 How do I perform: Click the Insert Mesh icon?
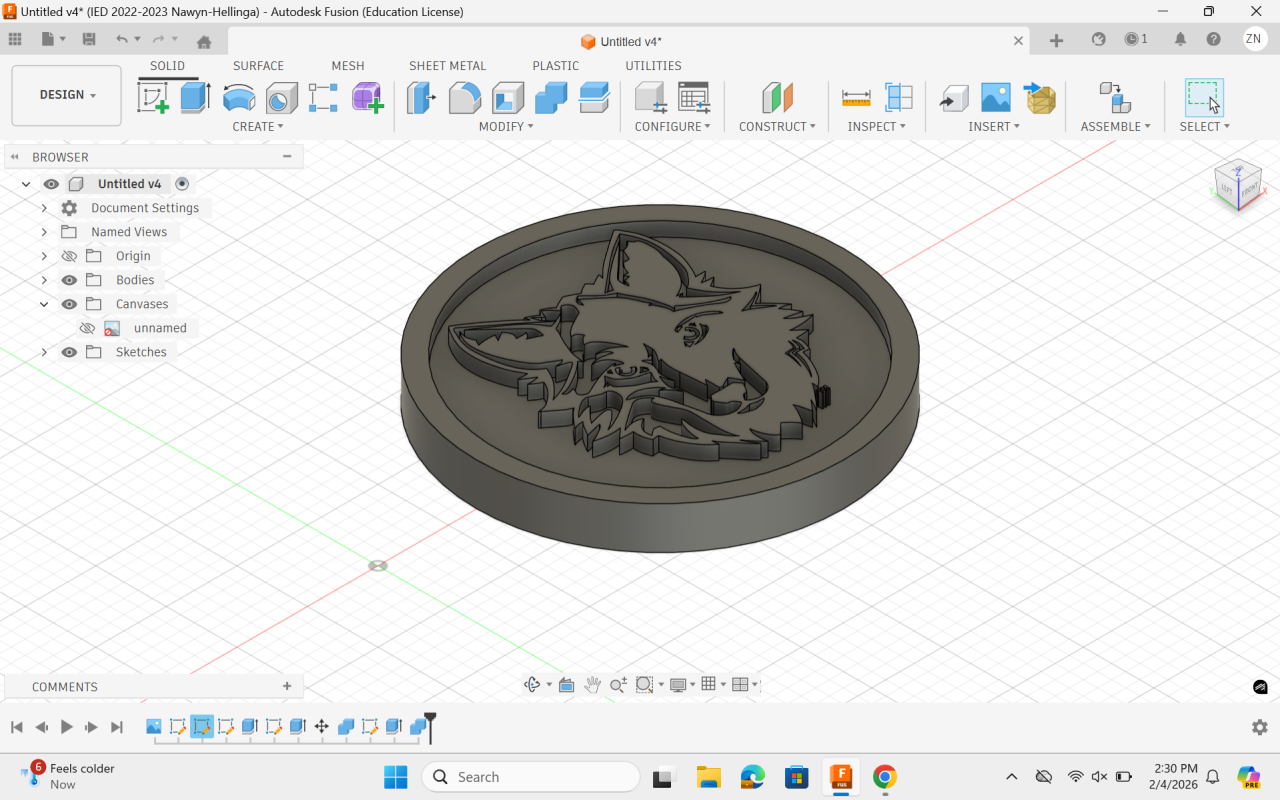tap(1041, 98)
